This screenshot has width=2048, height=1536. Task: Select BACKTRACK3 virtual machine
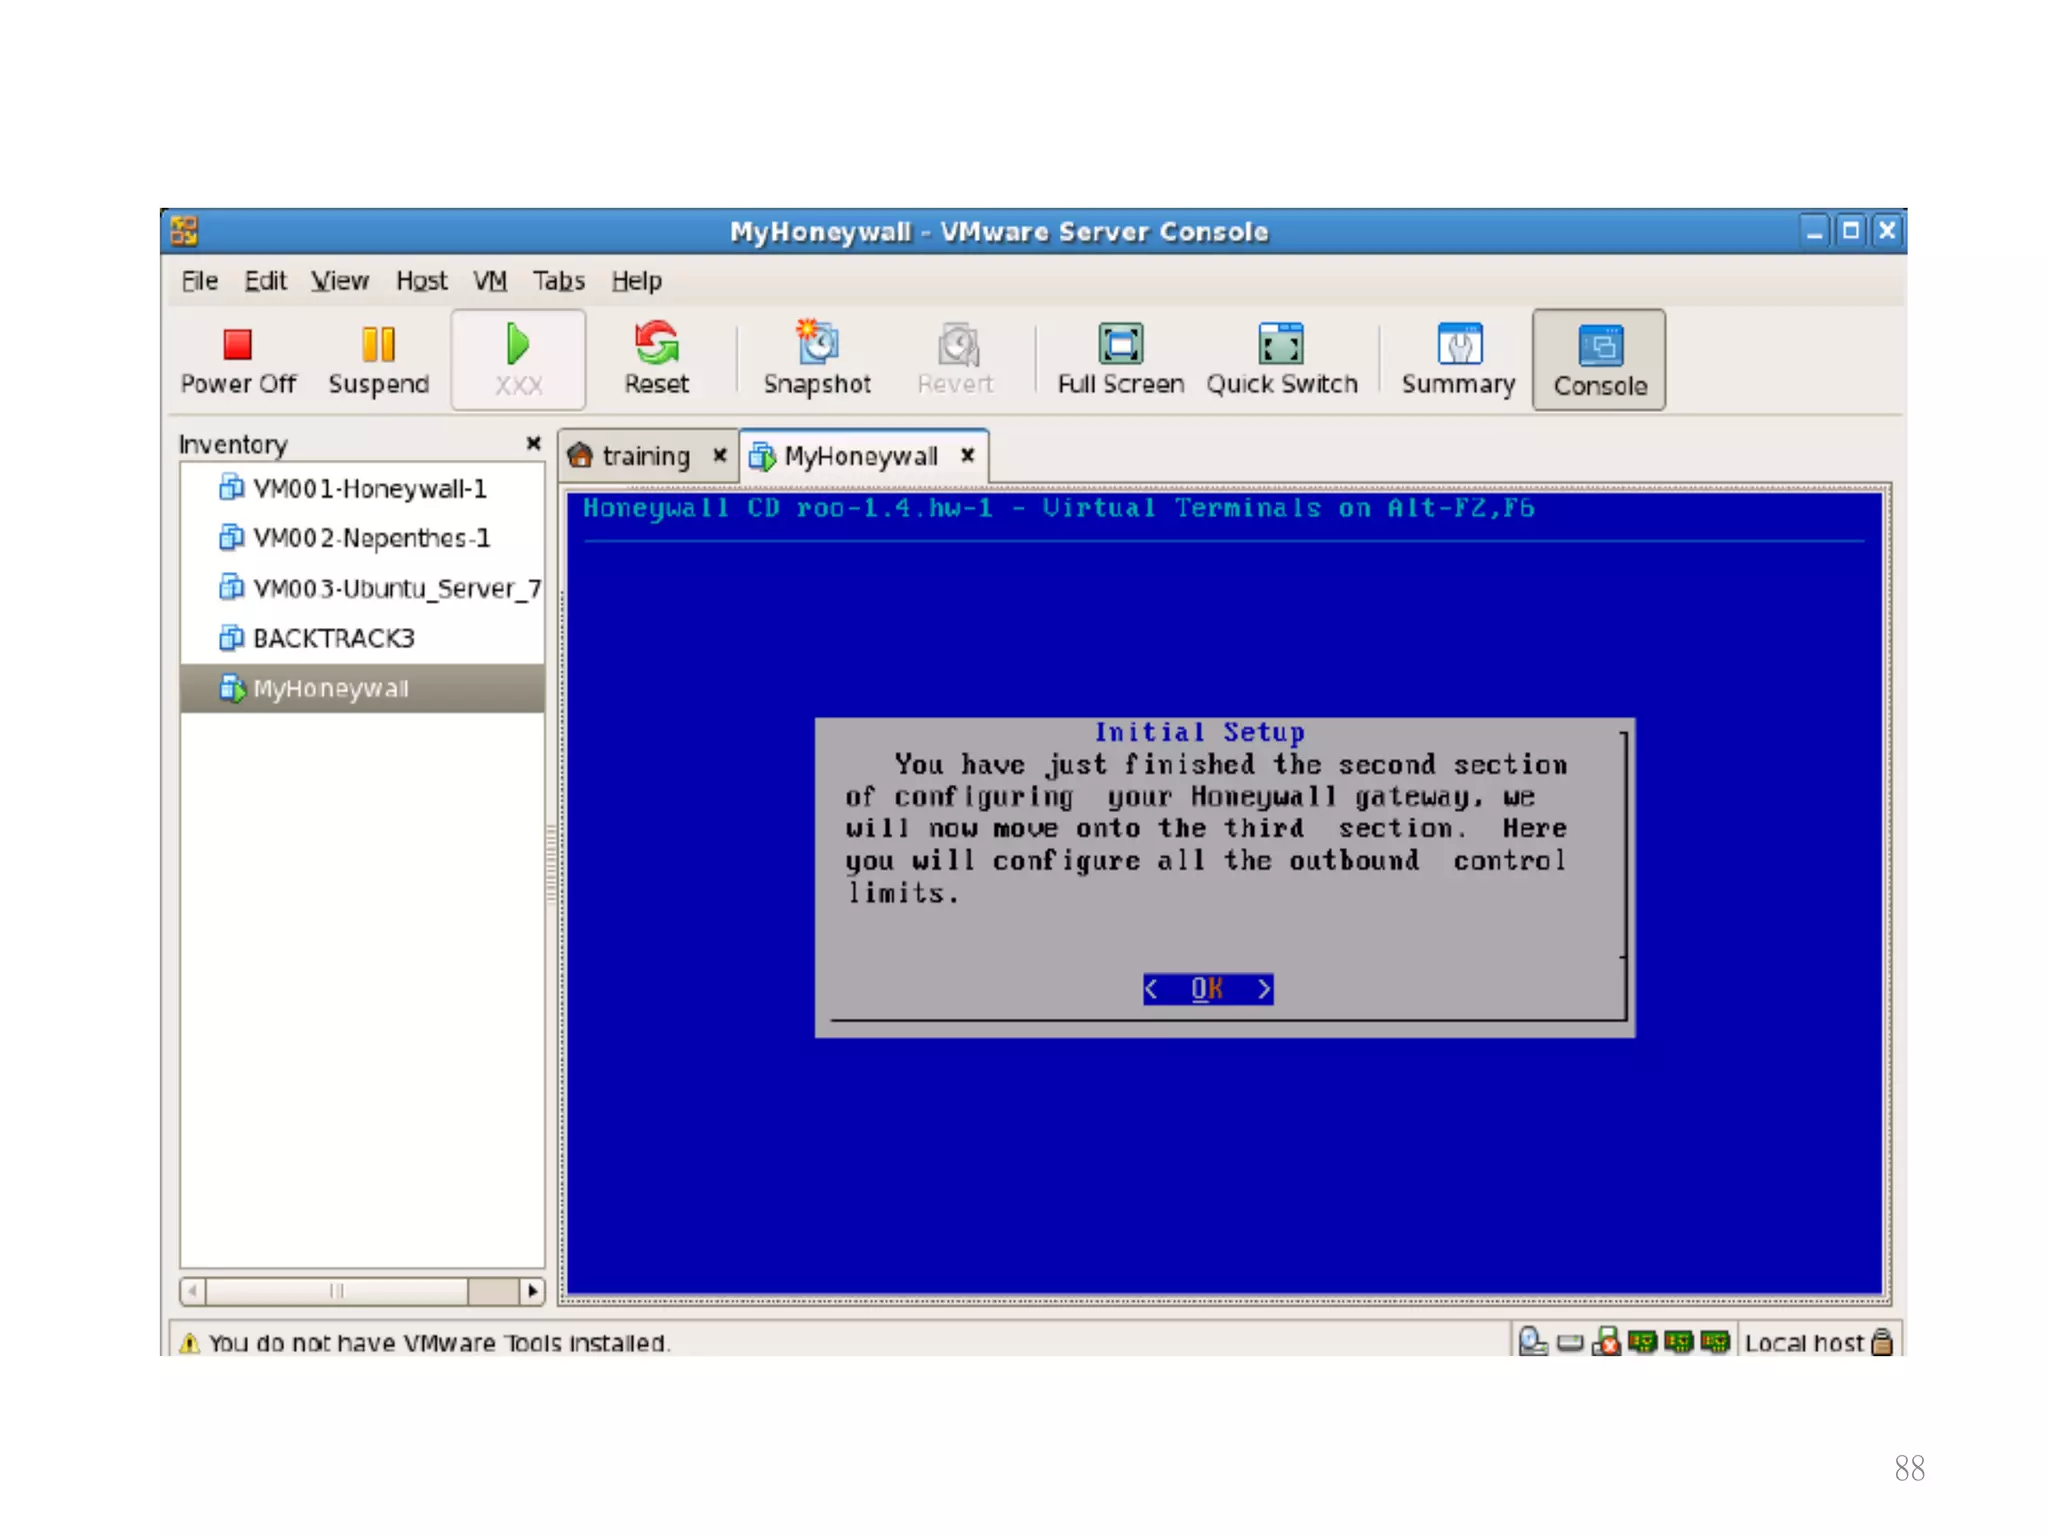coord(333,638)
